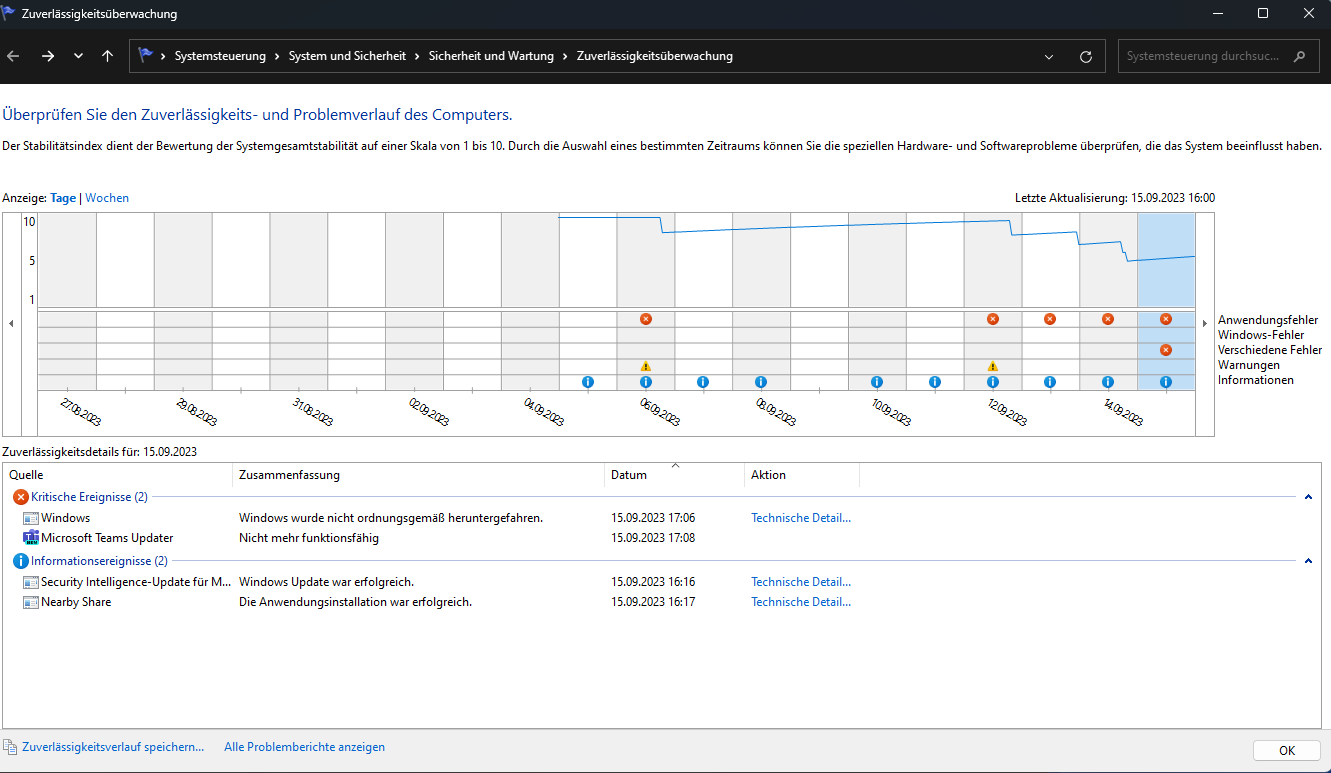Open recent locations dropdown arrow
This screenshot has width=1331, height=773.
click(78, 56)
